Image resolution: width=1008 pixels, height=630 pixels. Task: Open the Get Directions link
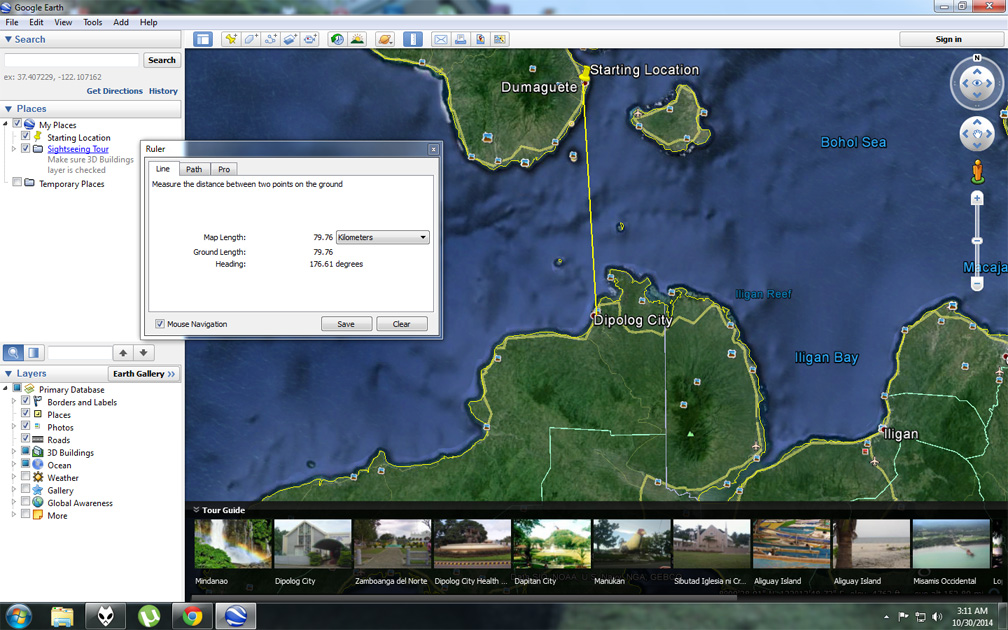113,90
